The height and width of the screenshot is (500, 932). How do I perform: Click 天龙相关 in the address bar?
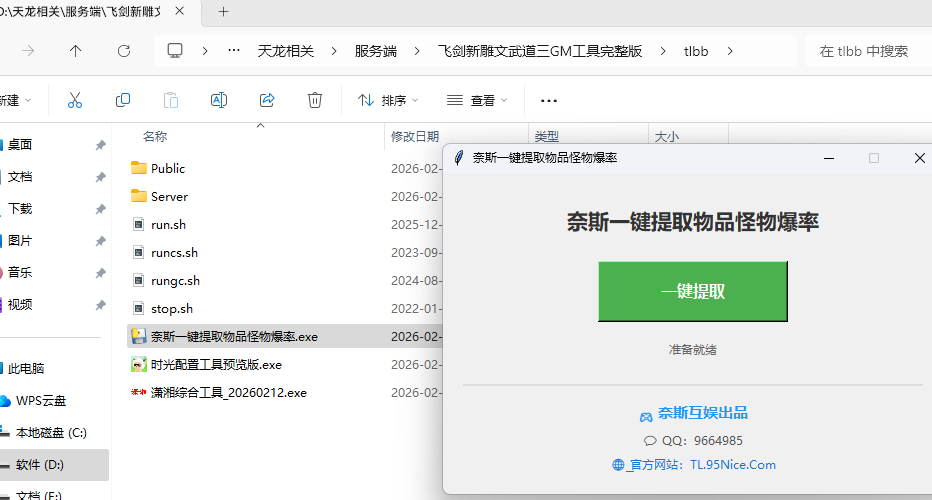point(285,51)
